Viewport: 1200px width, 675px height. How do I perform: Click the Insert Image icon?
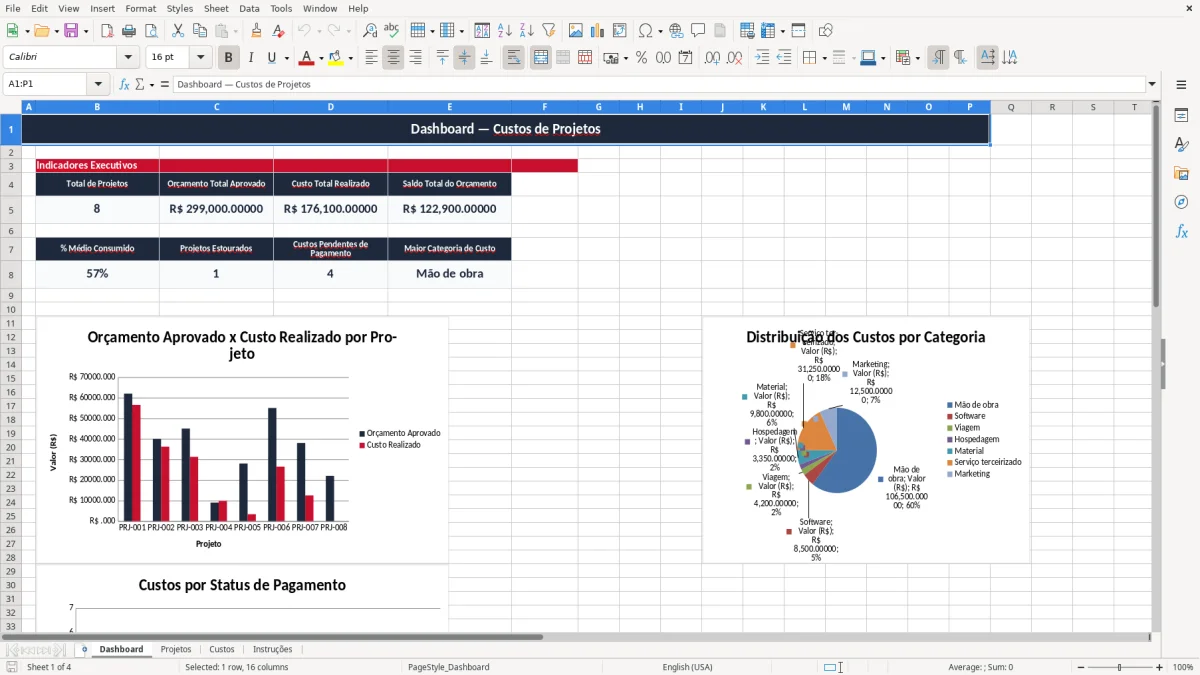[576, 31]
